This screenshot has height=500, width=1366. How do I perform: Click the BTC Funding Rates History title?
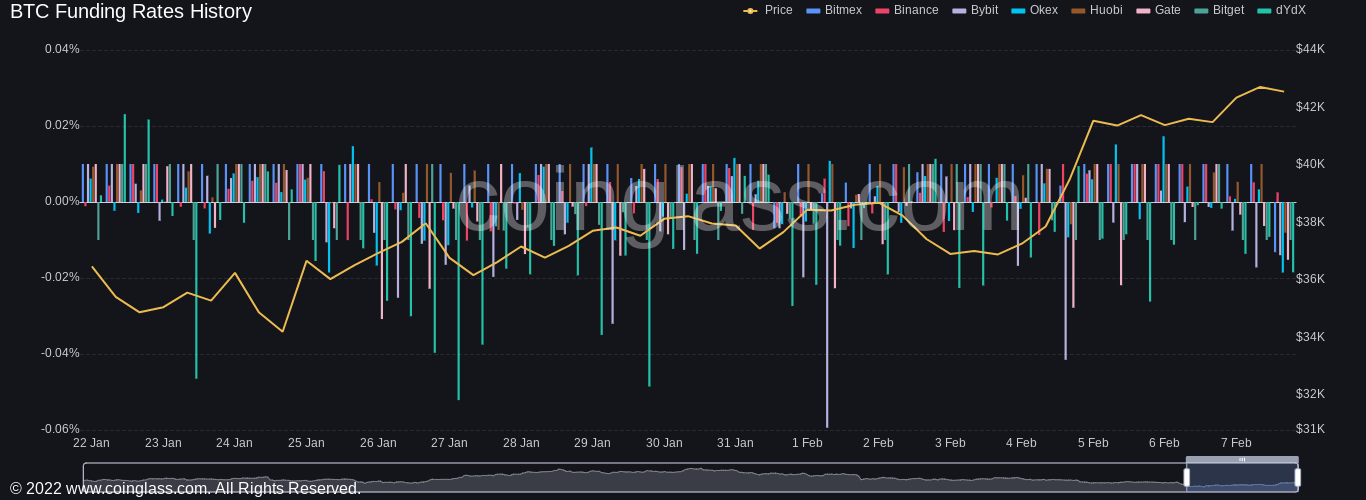tap(131, 12)
